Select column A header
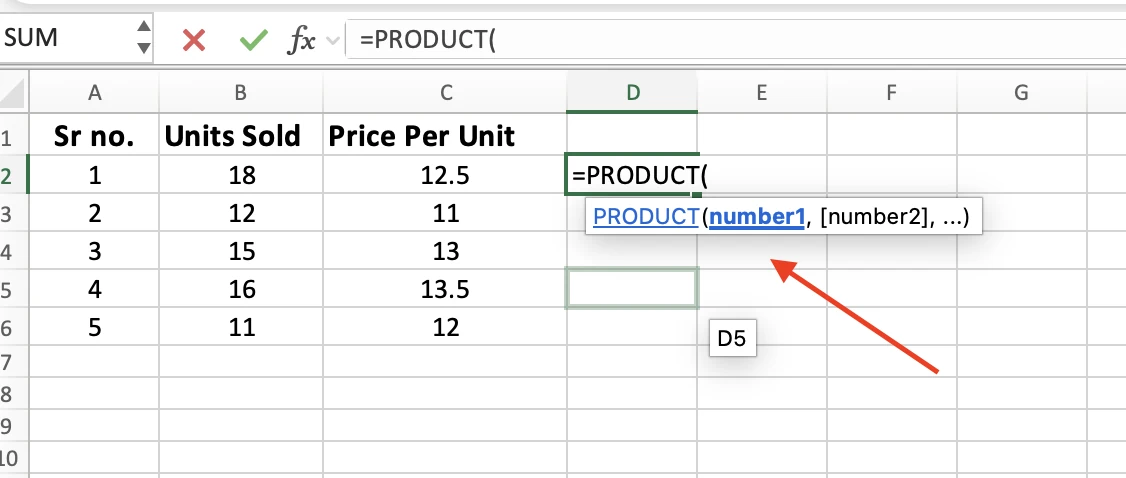 94,92
